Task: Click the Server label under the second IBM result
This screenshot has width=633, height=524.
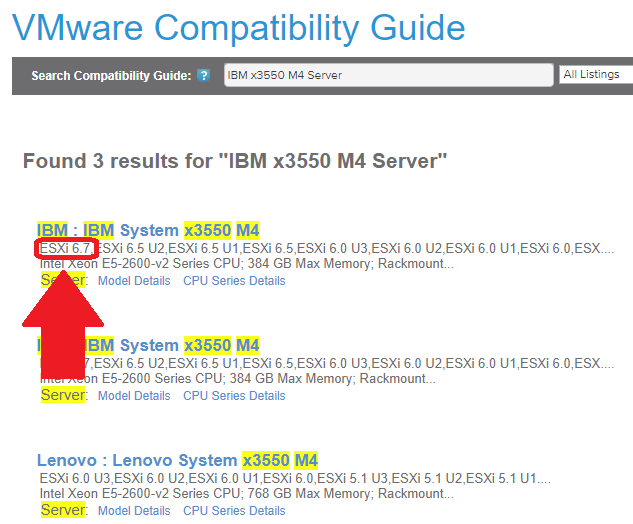Action: pyautogui.click(x=63, y=396)
